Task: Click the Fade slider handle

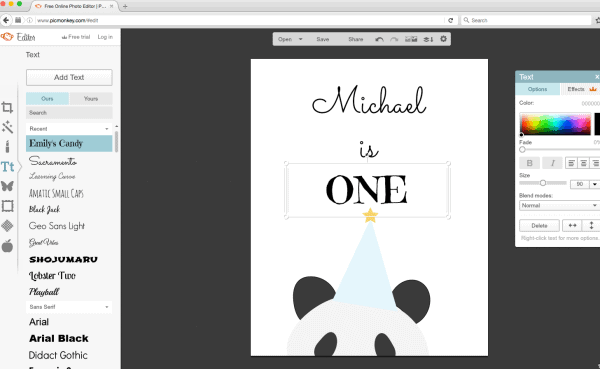Action: pos(522,150)
